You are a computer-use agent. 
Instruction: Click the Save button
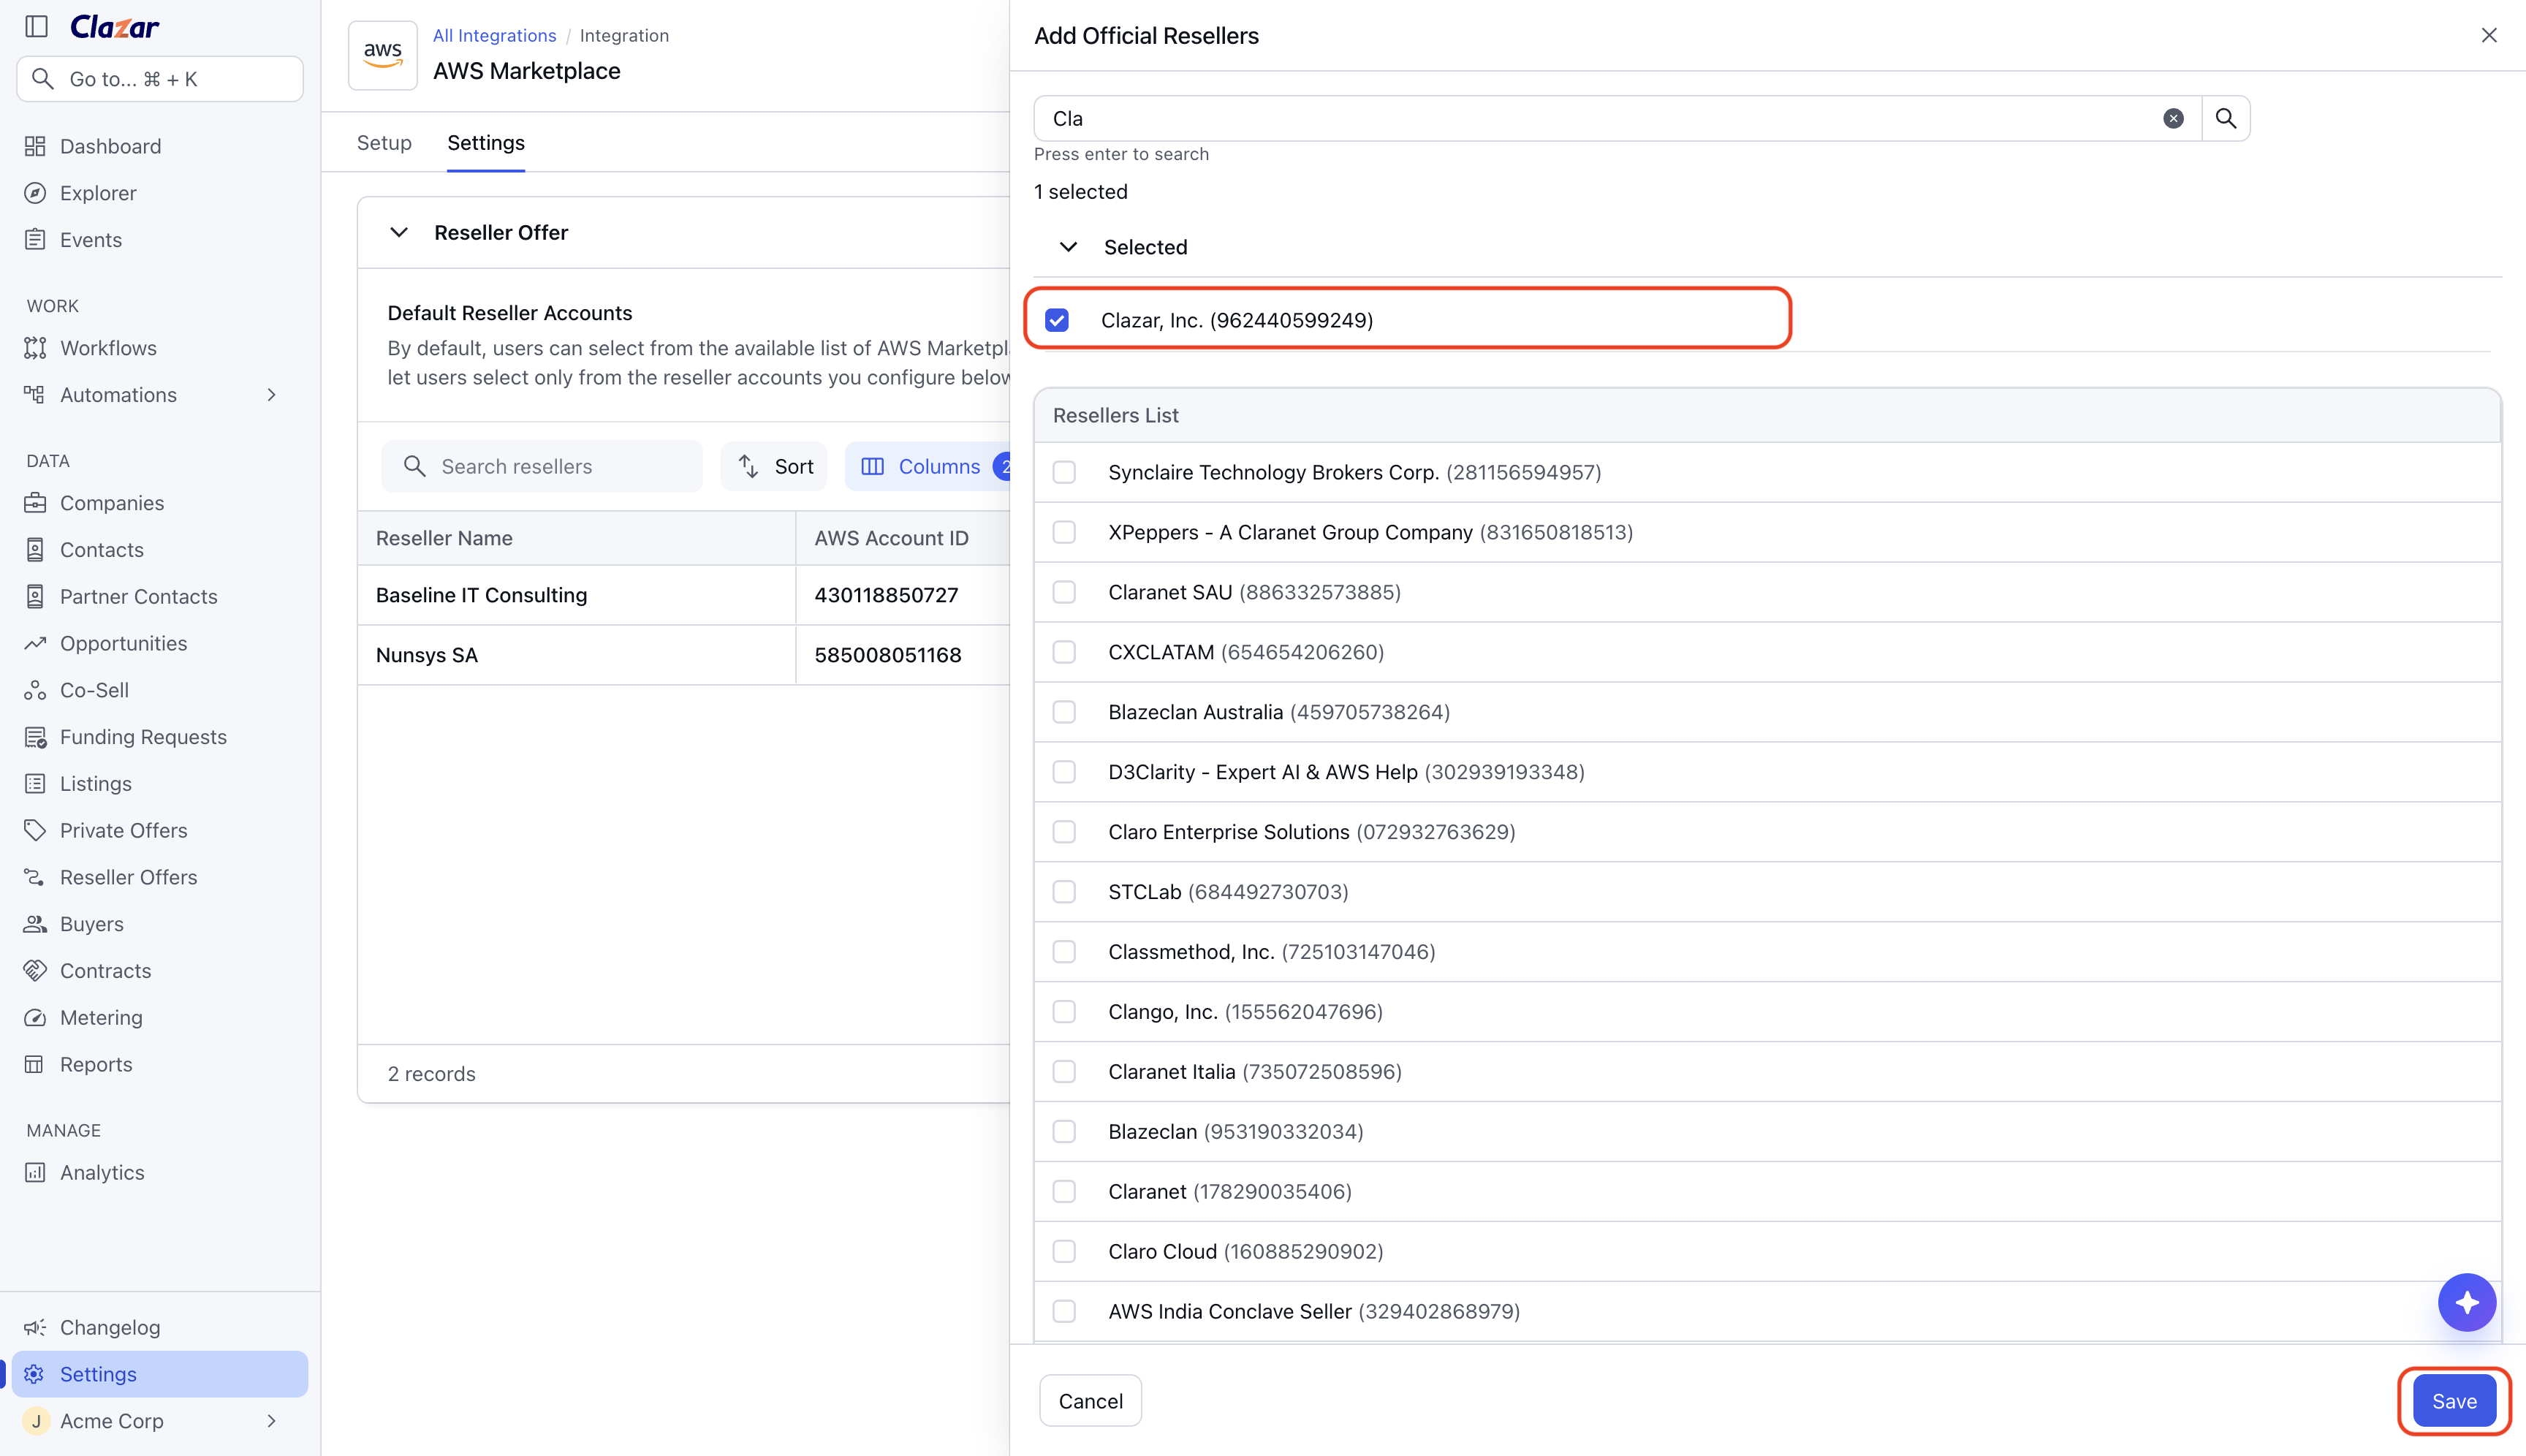2454,1402
